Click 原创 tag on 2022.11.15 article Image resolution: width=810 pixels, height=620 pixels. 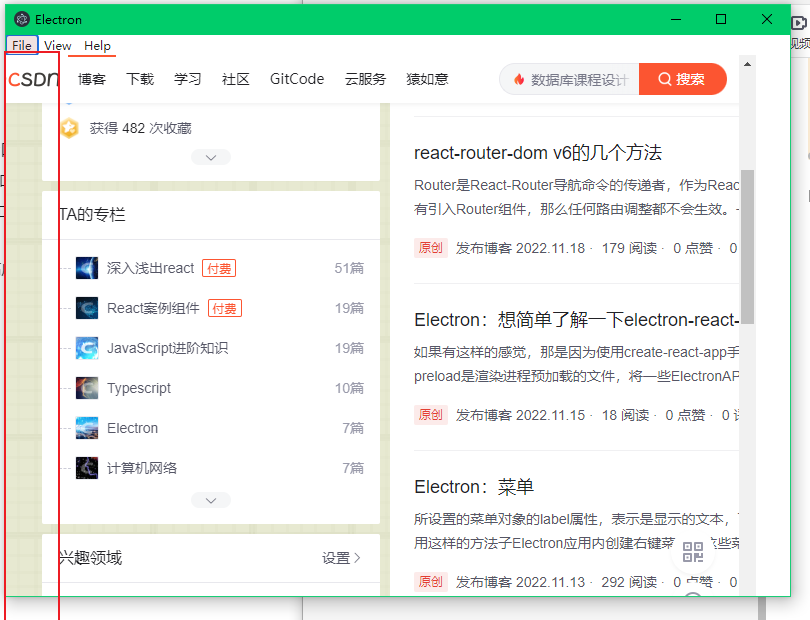coord(430,415)
